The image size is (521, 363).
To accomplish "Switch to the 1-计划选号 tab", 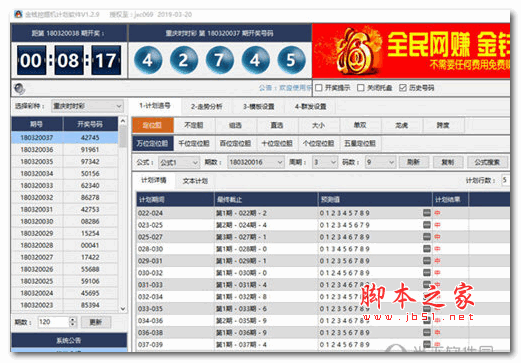I will [x=155, y=106].
